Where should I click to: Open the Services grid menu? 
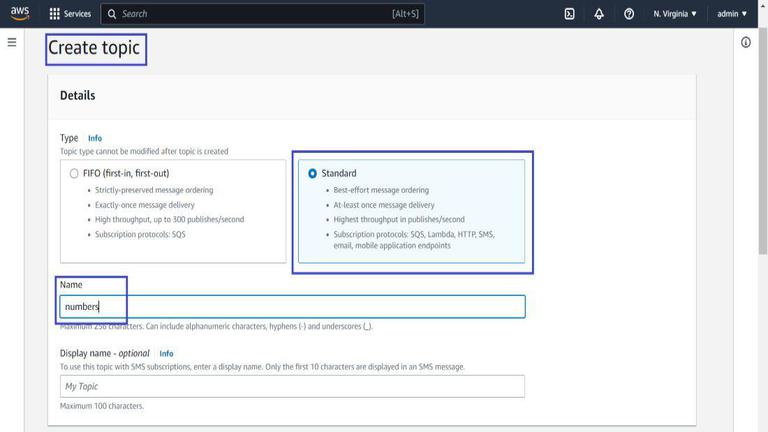tap(70, 14)
